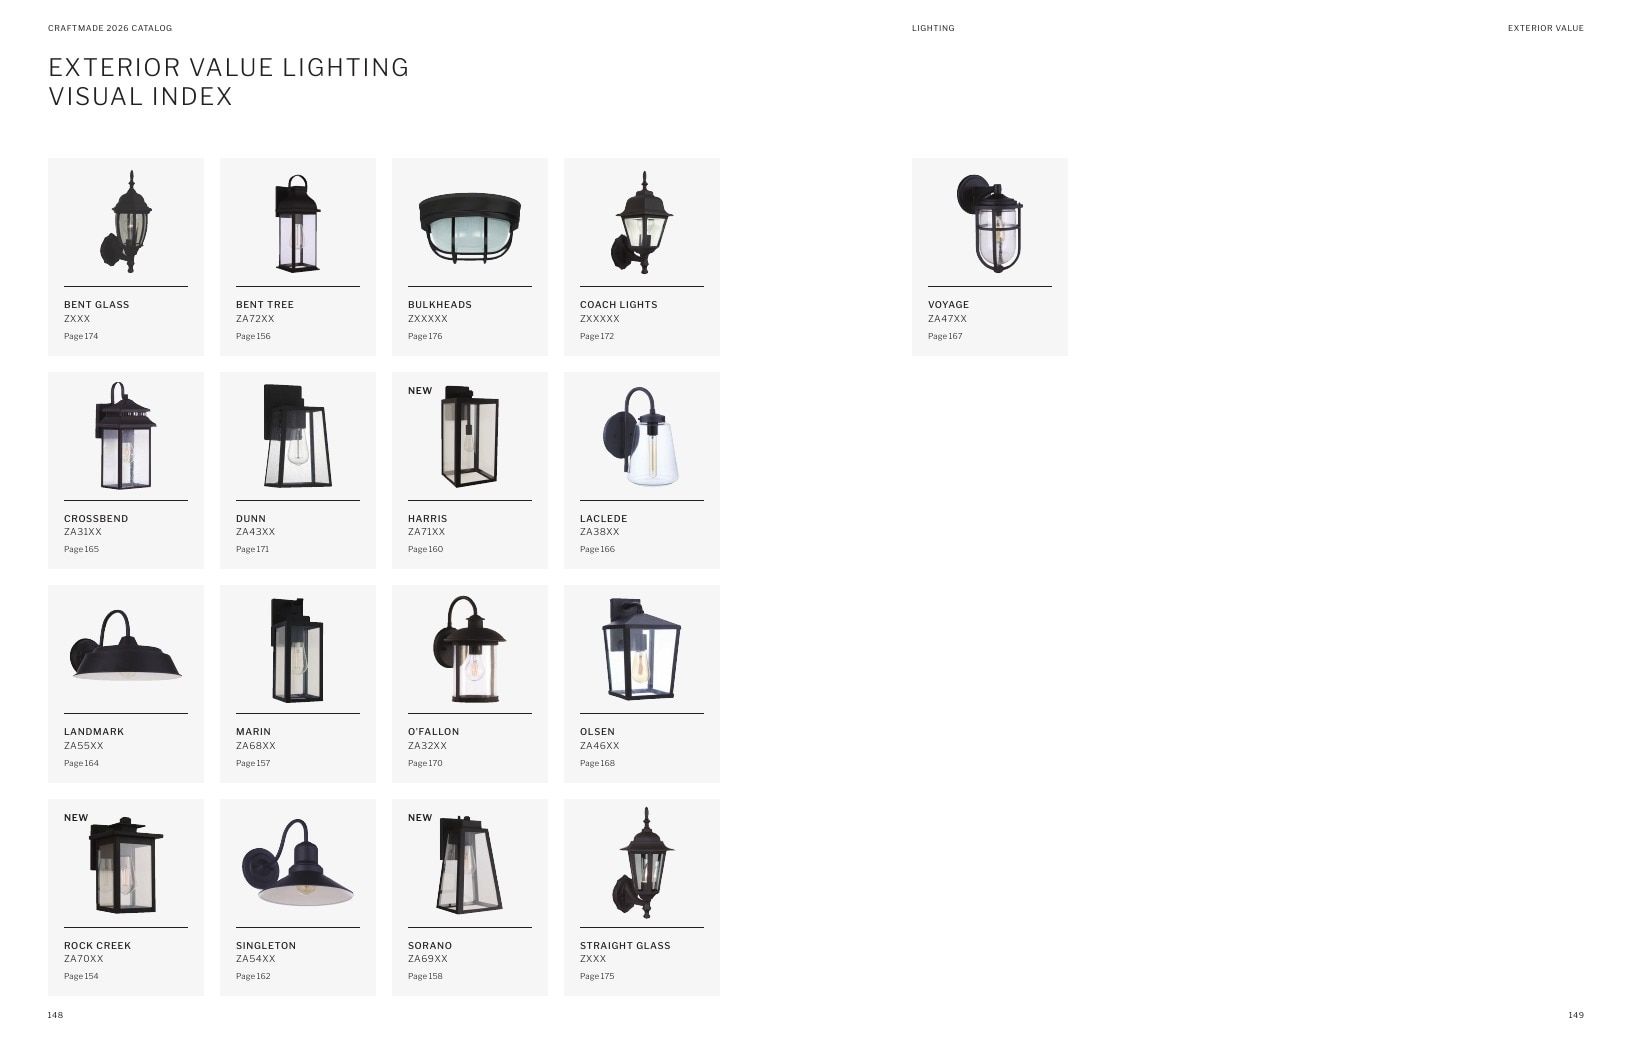The height and width of the screenshot is (1044, 1632).
Task: Click the "ZA31XX" Crossbend model code
Action: (x=83, y=532)
